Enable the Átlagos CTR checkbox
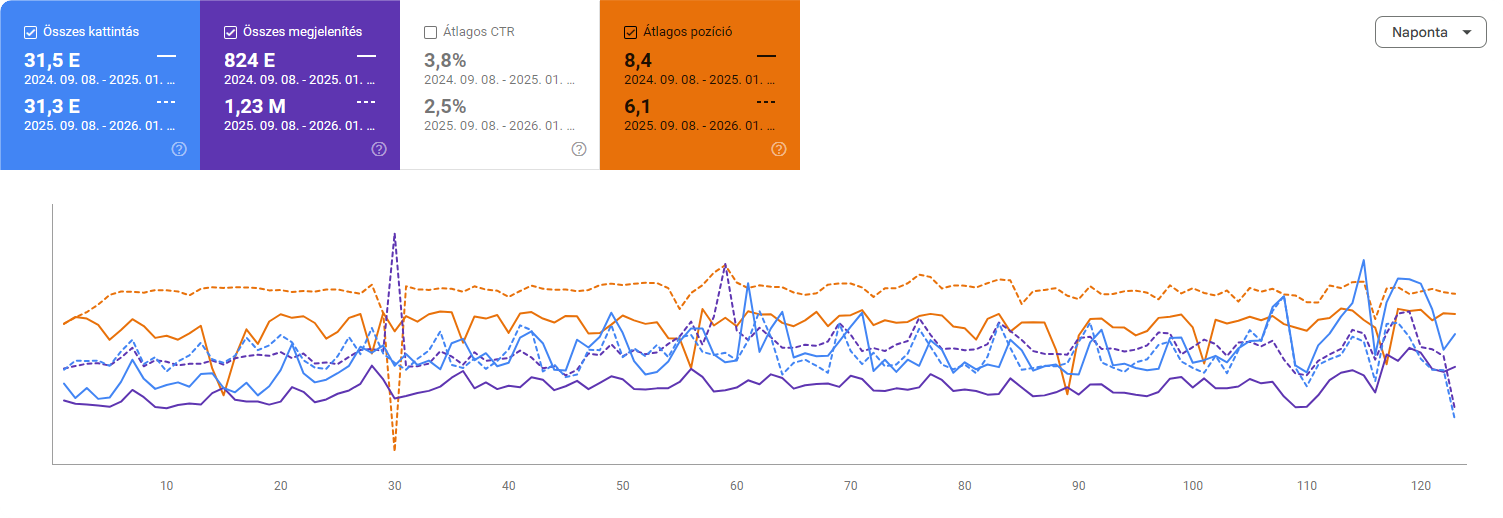Viewport: 1503px width, 518px height. pyautogui.click(x=431, y=32)
